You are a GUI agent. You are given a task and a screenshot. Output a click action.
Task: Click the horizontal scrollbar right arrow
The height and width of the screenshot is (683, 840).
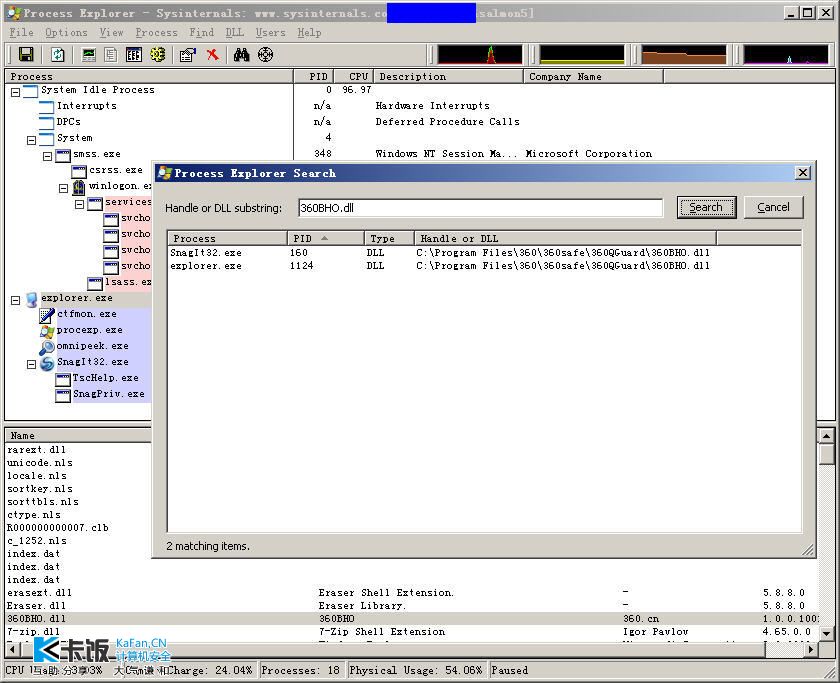(x=811, y=649)
